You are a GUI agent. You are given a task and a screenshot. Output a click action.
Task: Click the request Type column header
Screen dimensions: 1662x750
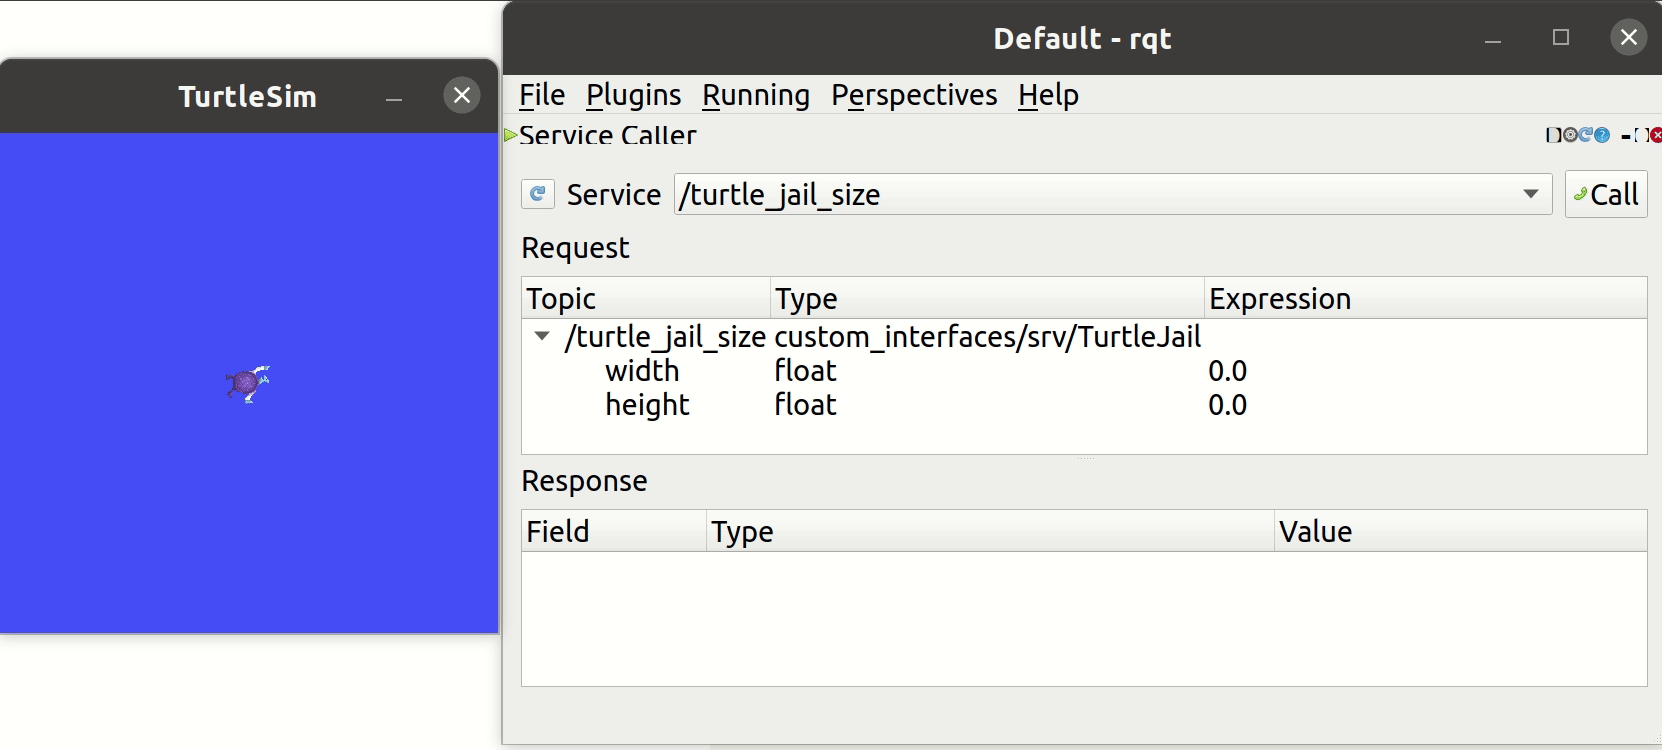point(987,298)
